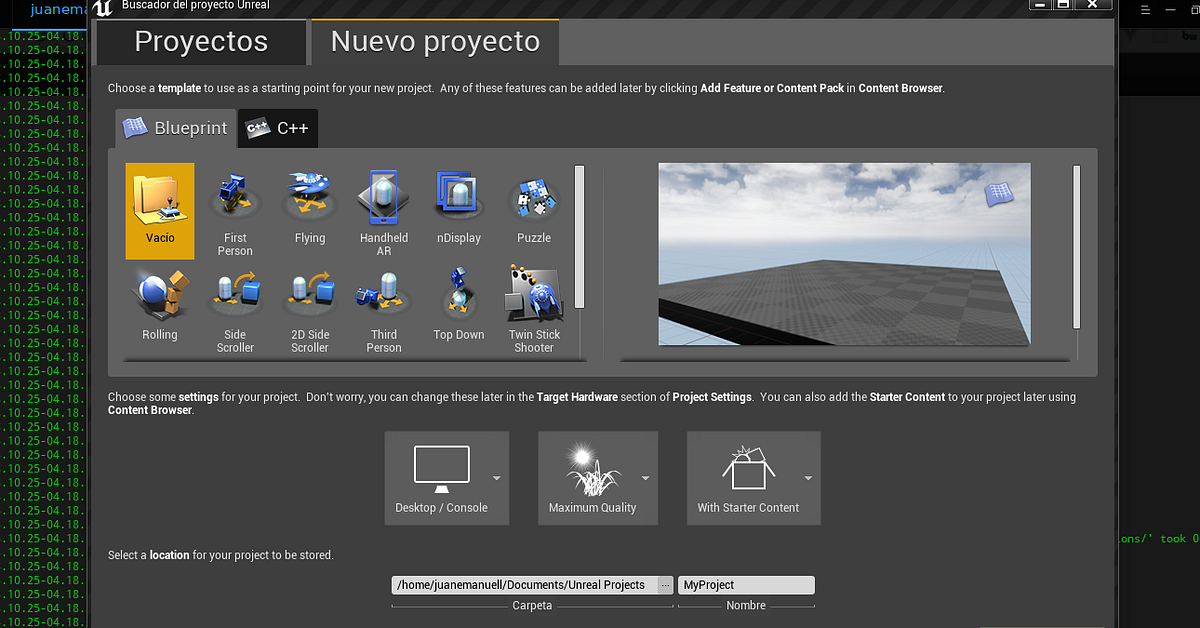Click the Maximum Quality grass icon
1200x628 pixels.
click(592, 469)
